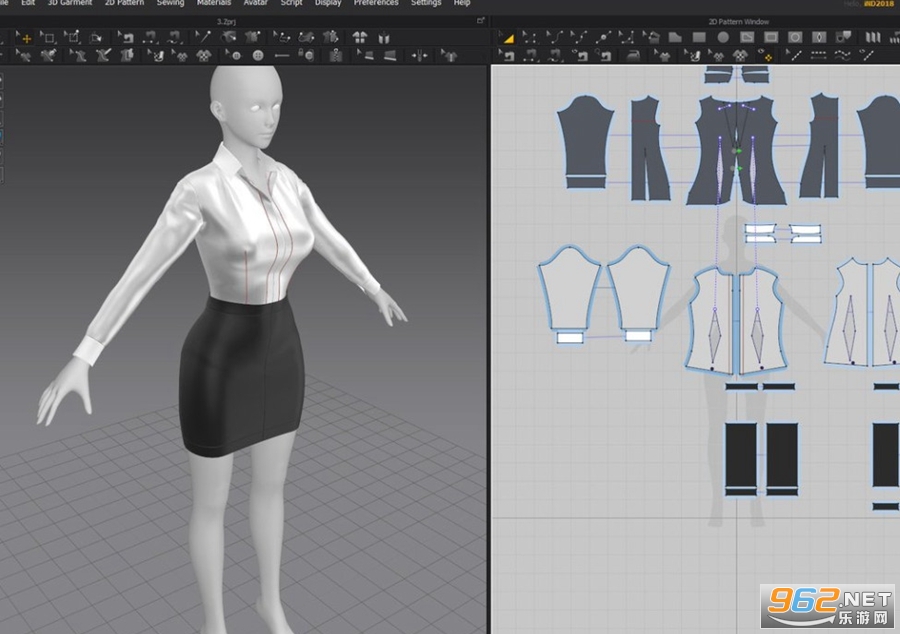Choose the Segment Sewing tool in 3D toolbar
The image size is (900, 634).
pyautogui.click(x=150, y=38)
